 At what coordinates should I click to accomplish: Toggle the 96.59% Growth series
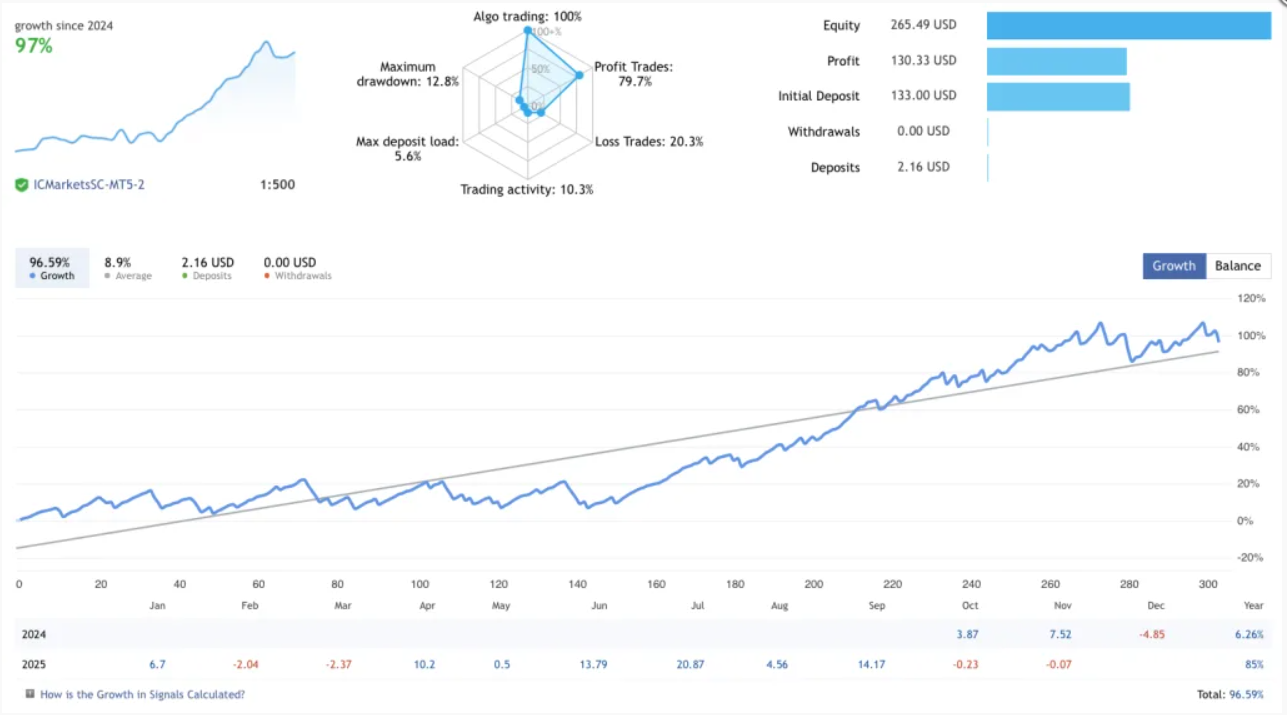[51, 268]
